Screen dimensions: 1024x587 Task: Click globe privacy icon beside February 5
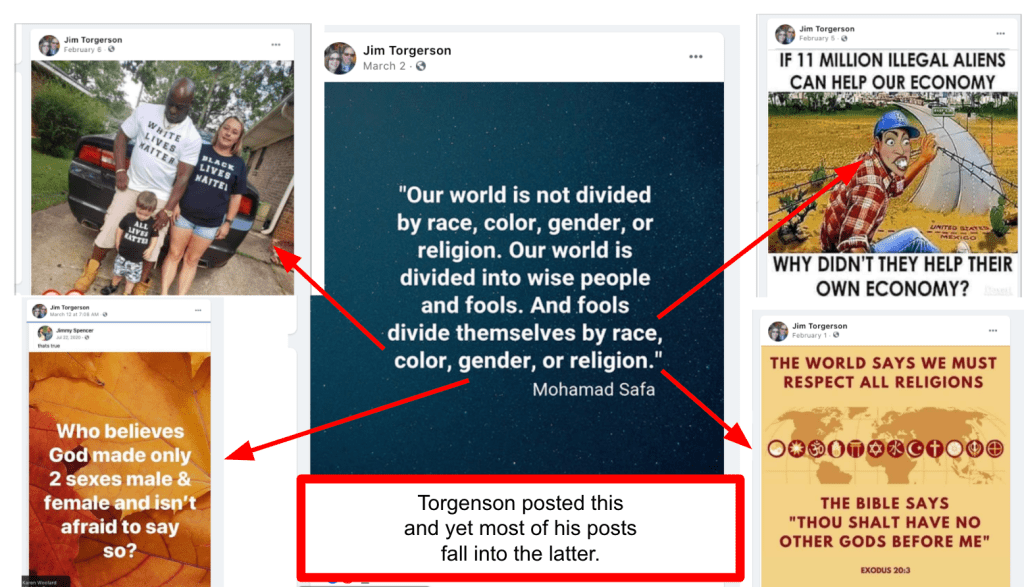pyautogui.click(x=844, y=39)
